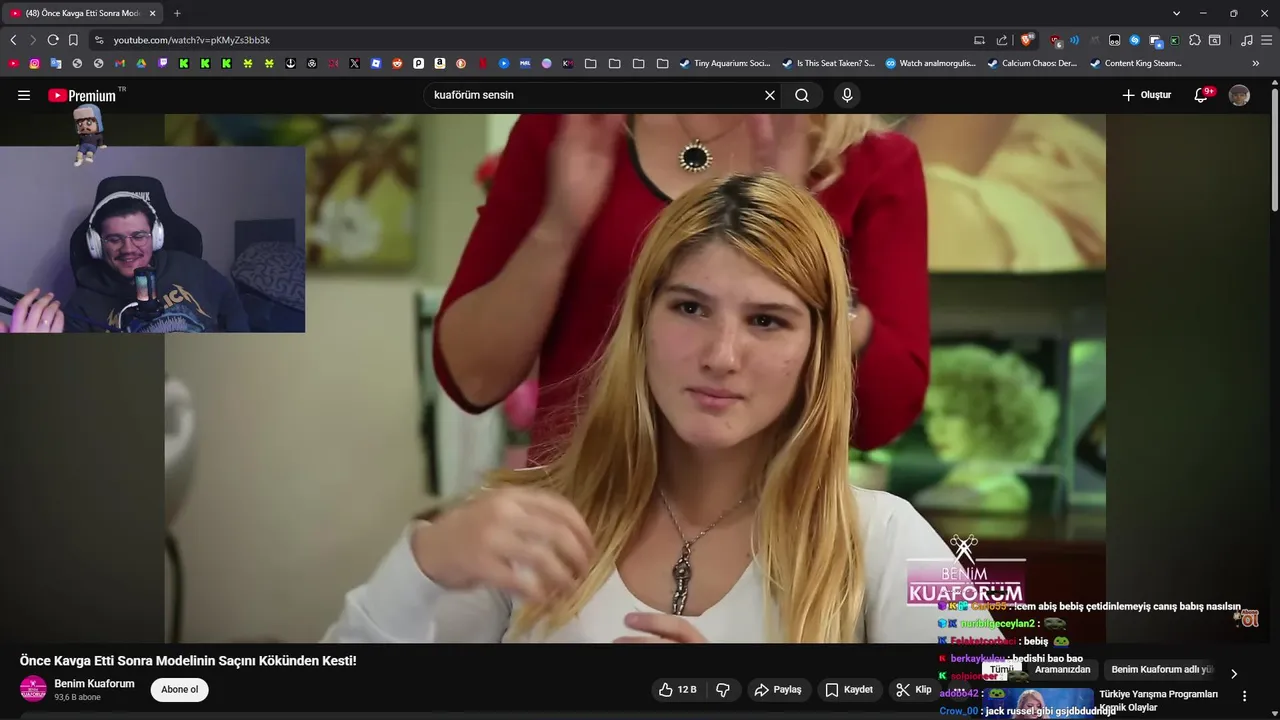This screenshot has width=1280, height=720.
Task: Like the video with thumbs up
Action: pos(677,690)
